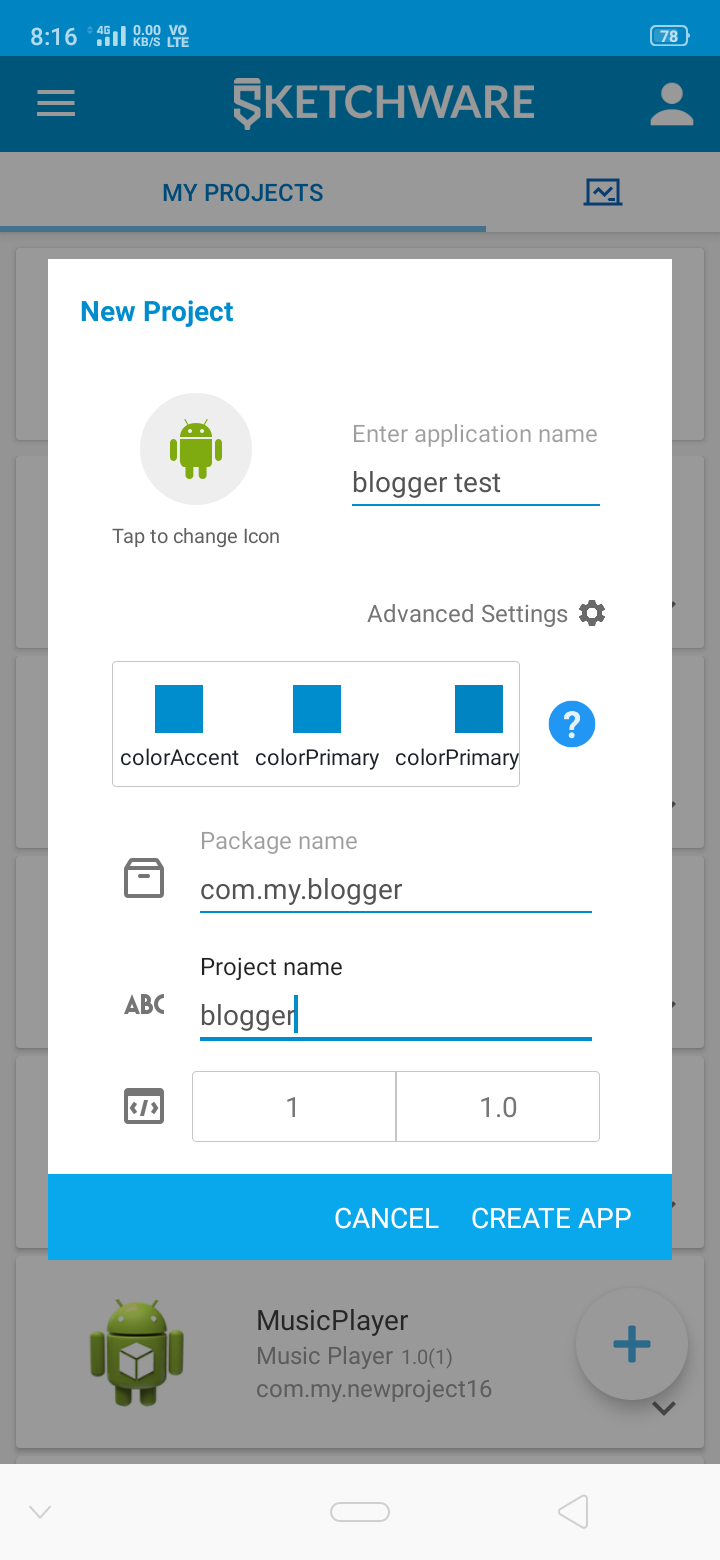Viewport: 720px width, 1560px height.
Task: Expand the MusicPlayer project chevron
Action: point(664,1408)
